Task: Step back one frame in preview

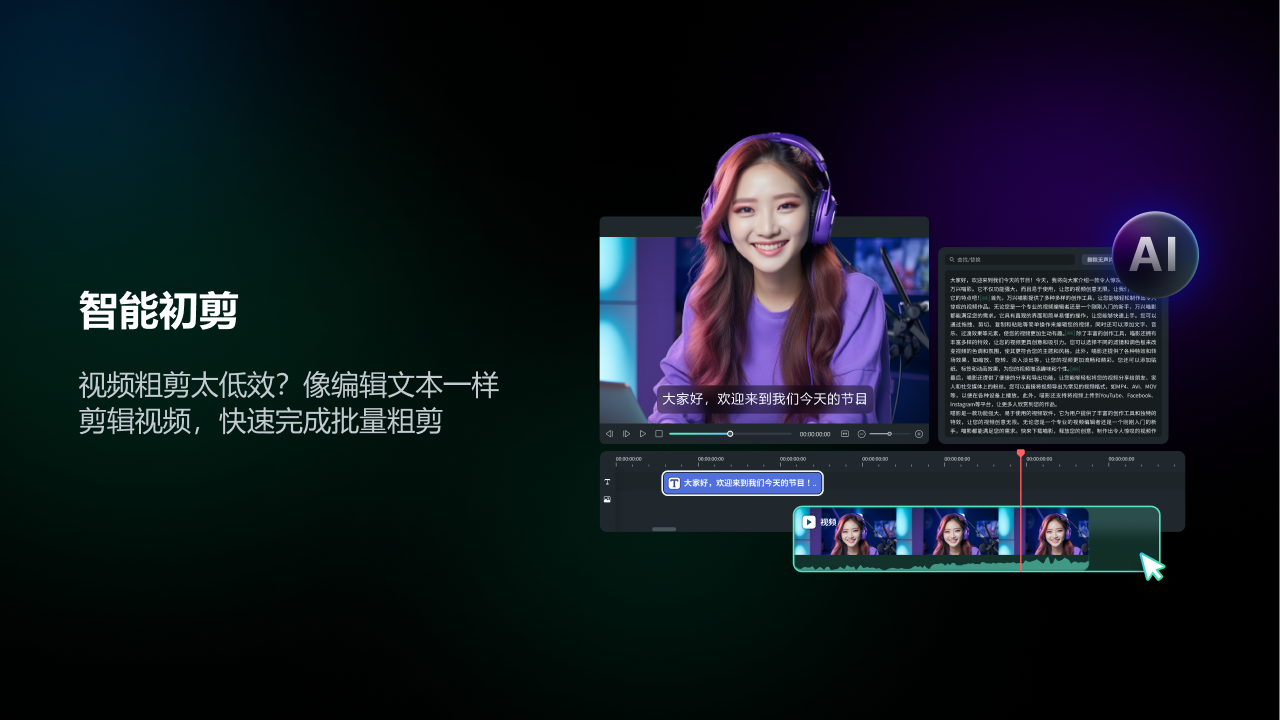Action: [609, 434]
